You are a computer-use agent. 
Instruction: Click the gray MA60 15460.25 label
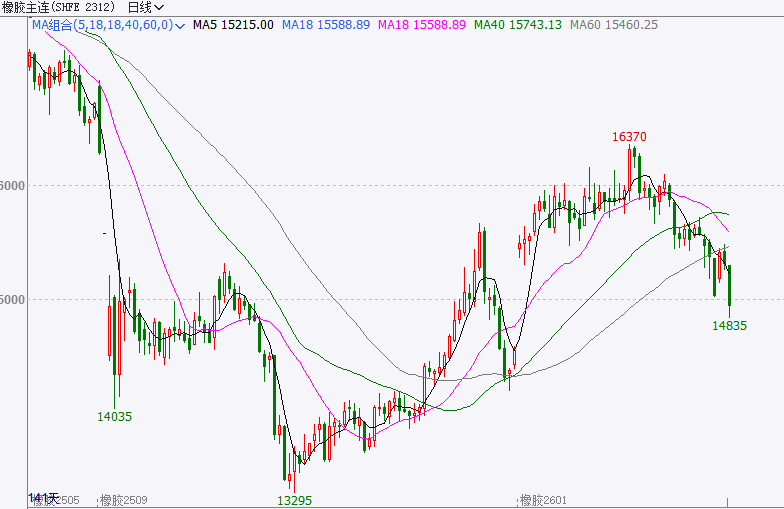pos(613,24)
